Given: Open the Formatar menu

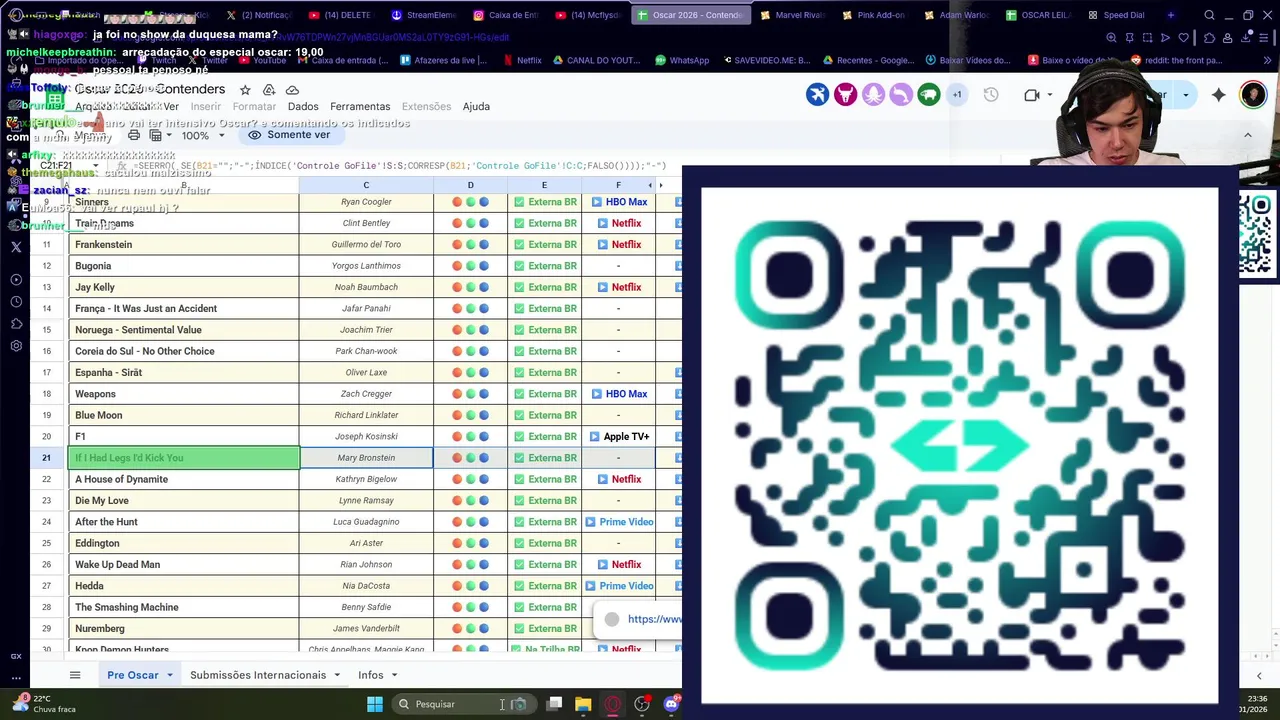Looking at the screenshot, I should pyautogui.click(x=254, y=106).
